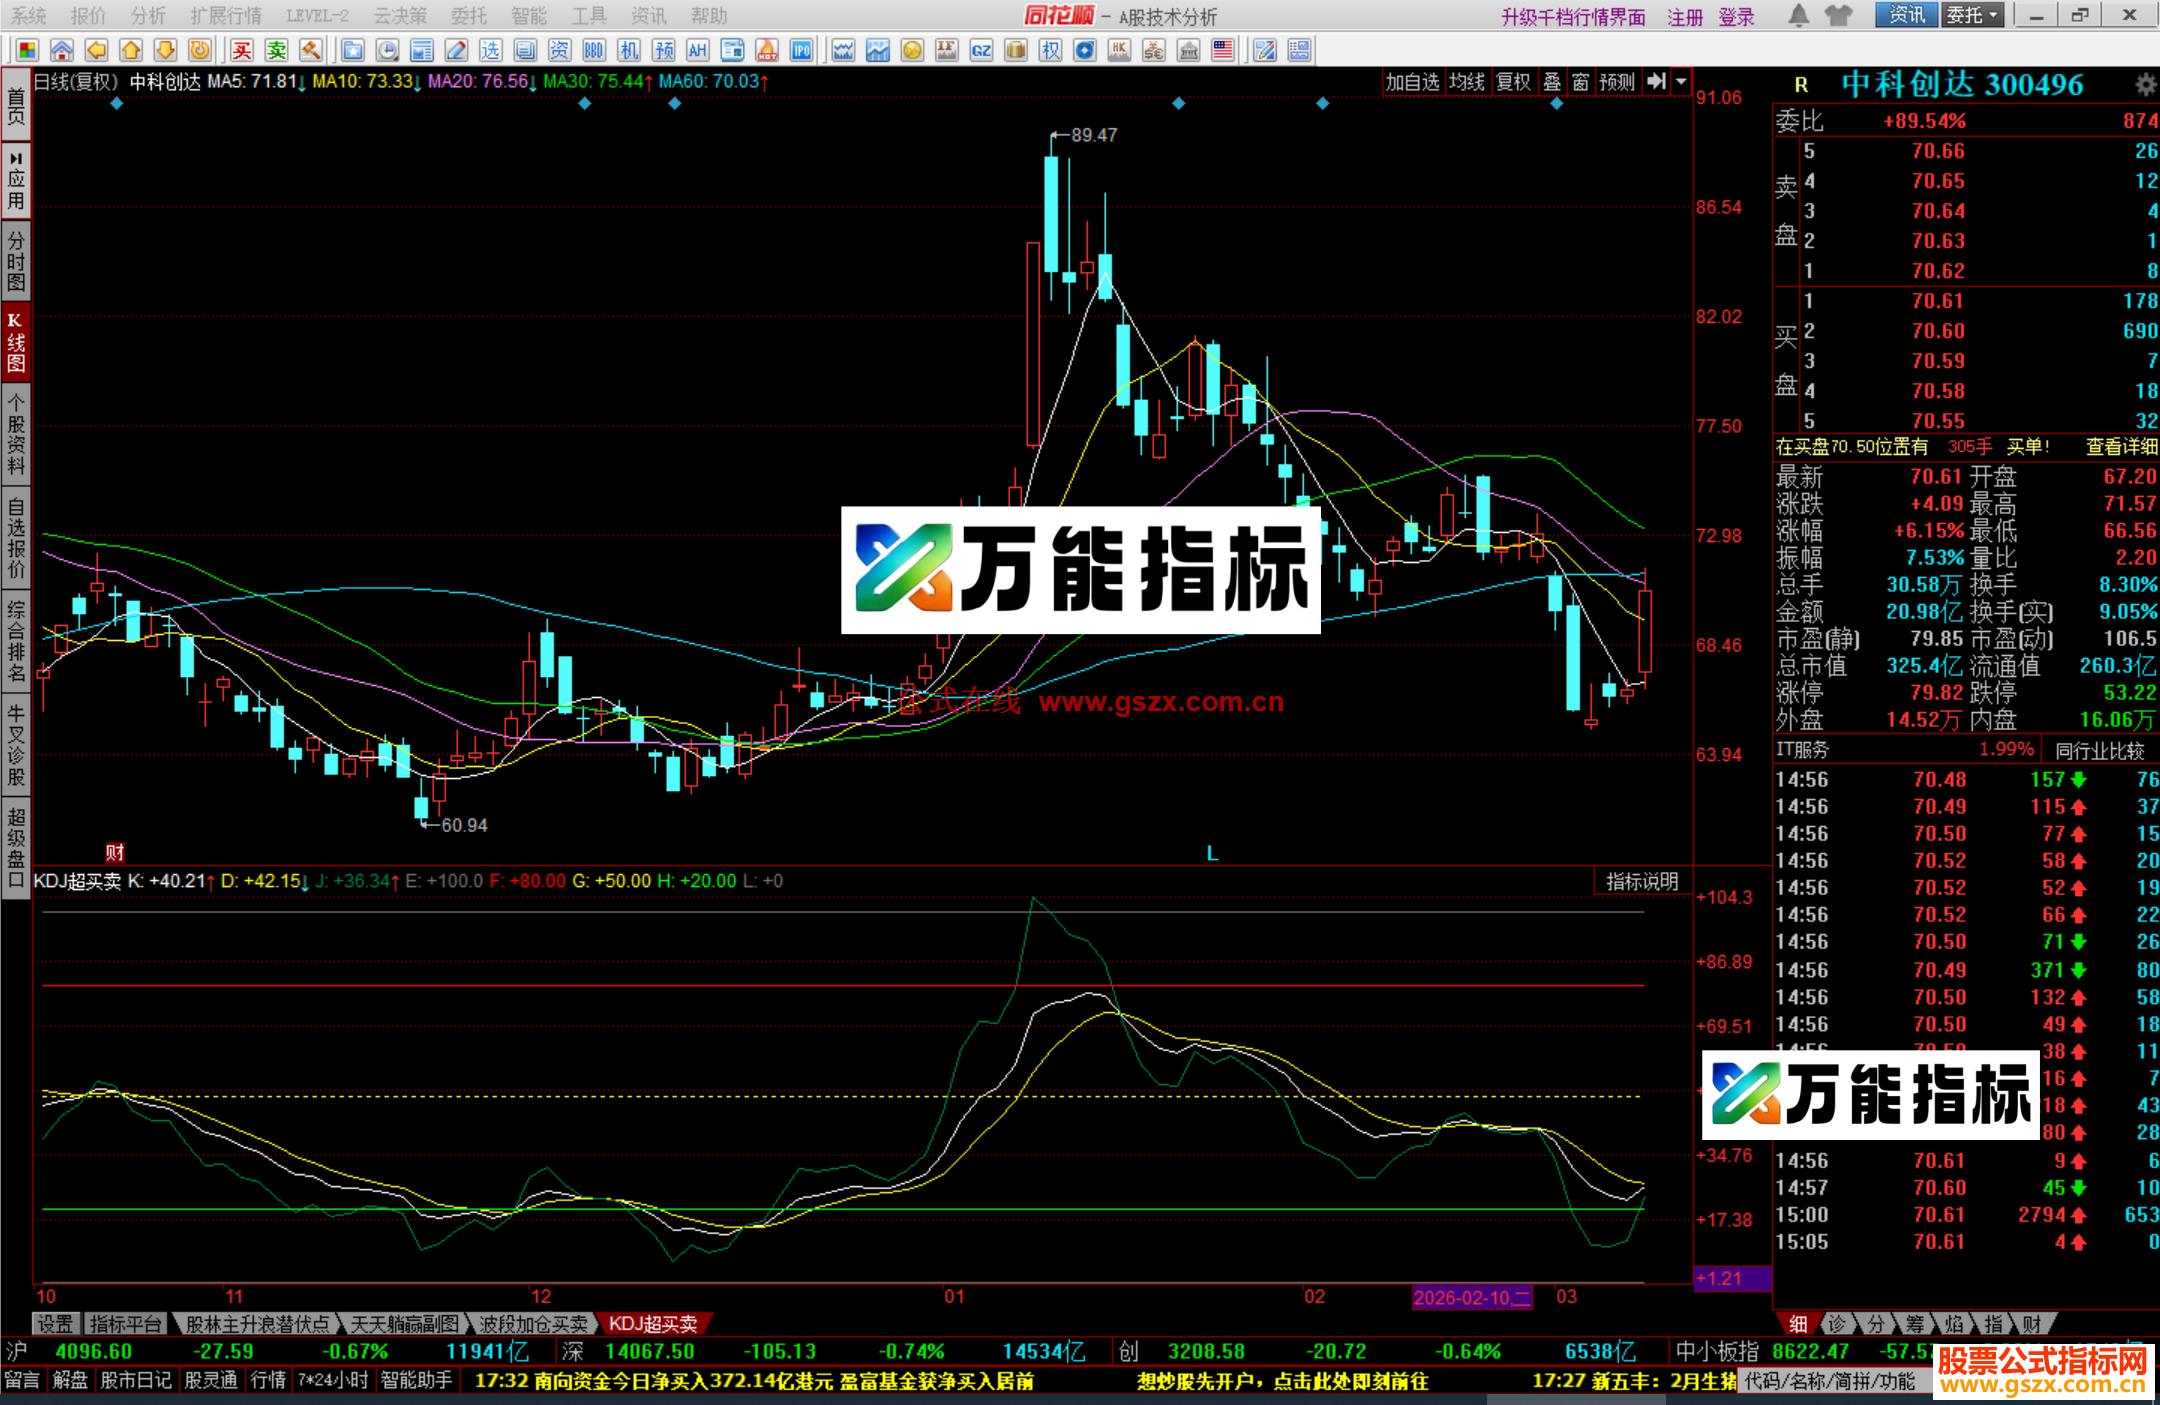Click the HK Hong Kong market icon
Image resolution: width=2160 pixels, height=1405 pixels.
1119,50
